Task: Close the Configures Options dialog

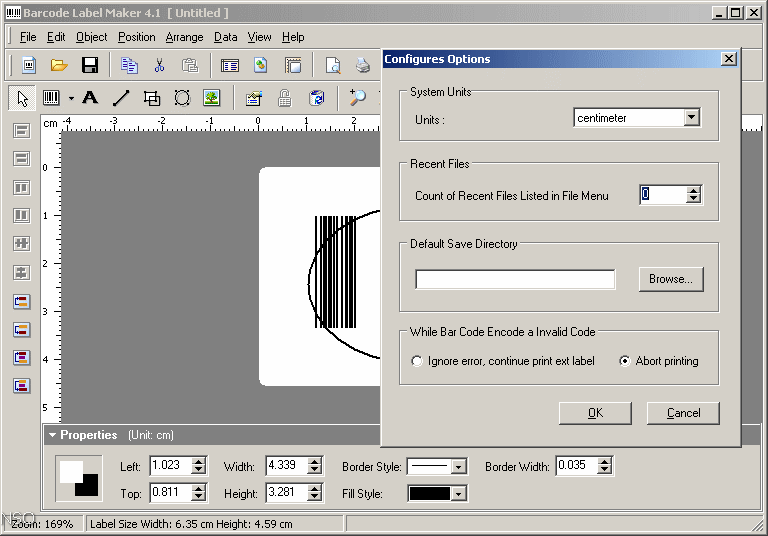Action: (729, 59)
